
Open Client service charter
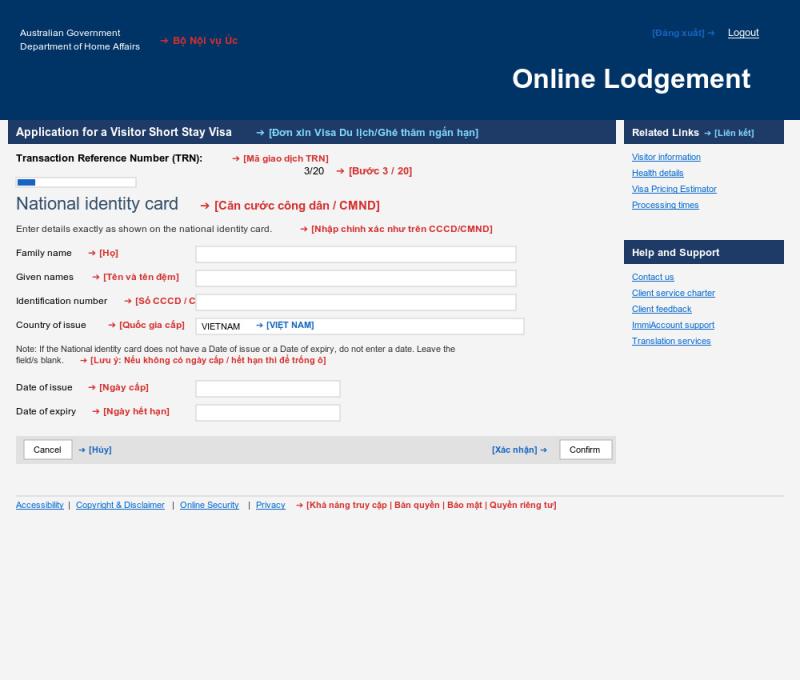click(x=673, y=293)
